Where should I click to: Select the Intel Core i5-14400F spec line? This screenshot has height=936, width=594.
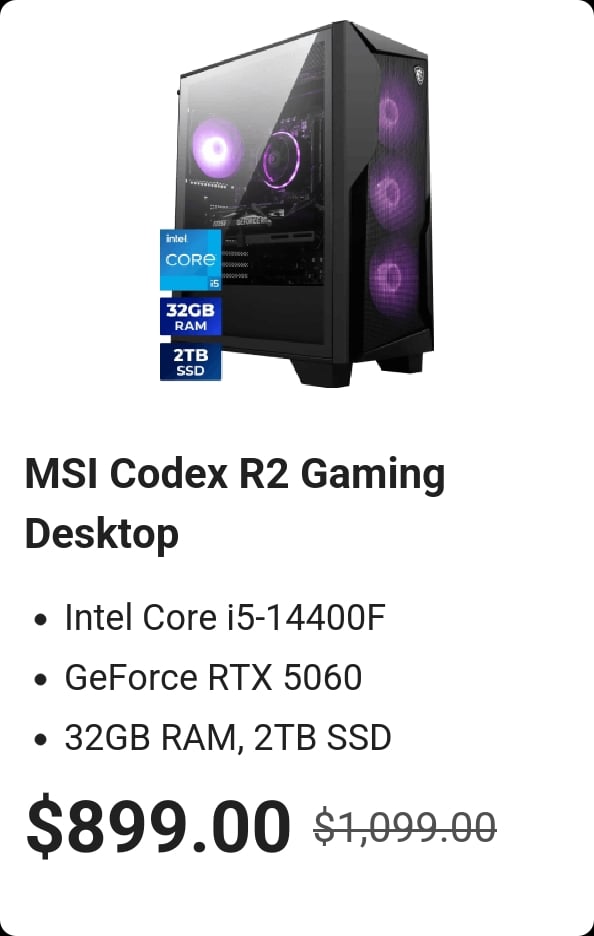(x=224, y=617)
